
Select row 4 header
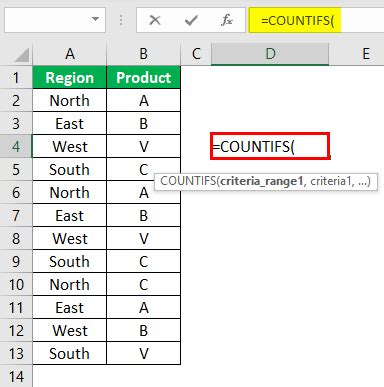pos(16,146)
